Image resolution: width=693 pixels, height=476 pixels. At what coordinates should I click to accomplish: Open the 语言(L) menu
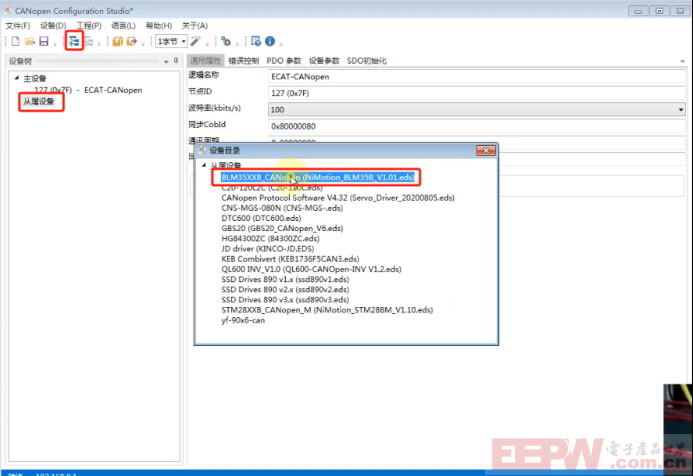point(123,26)
